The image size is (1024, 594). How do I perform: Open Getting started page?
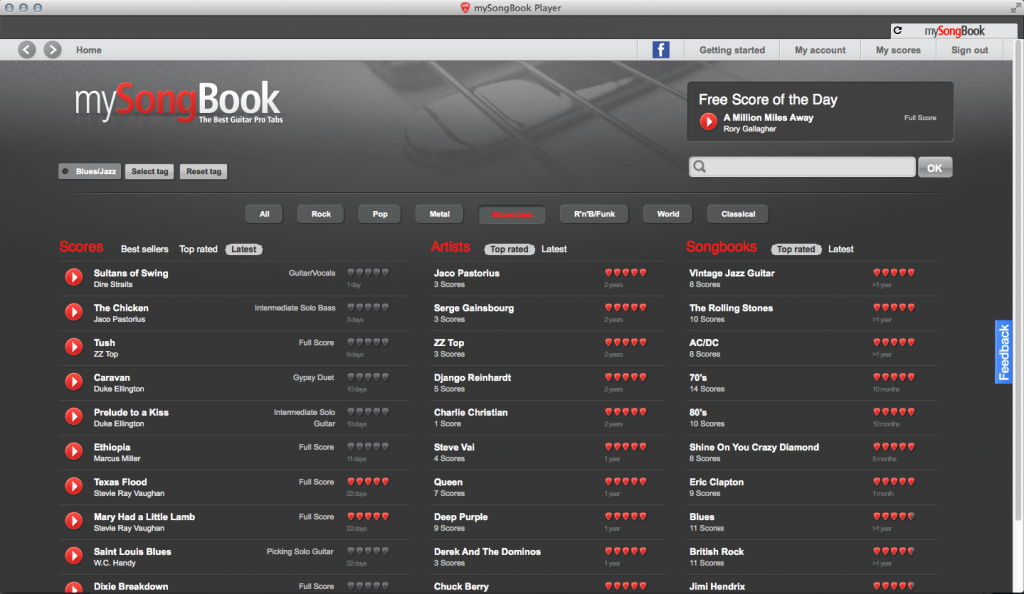(732, 50)
